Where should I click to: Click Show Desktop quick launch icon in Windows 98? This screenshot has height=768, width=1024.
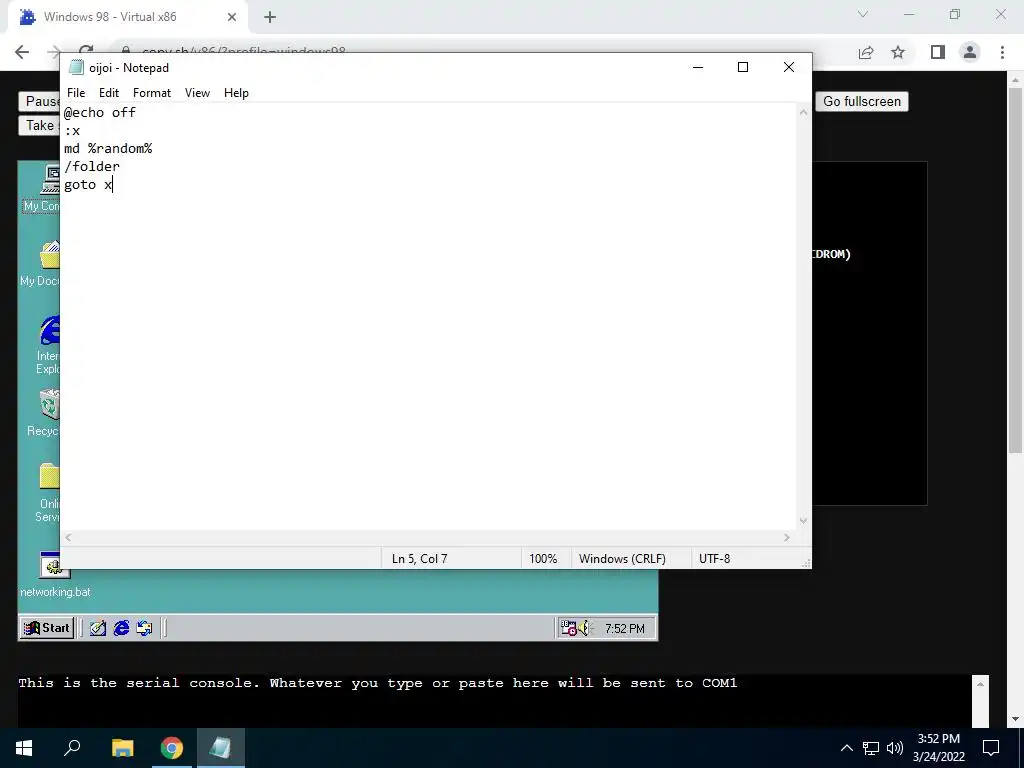pyautogui.click(x=98, y=628)
